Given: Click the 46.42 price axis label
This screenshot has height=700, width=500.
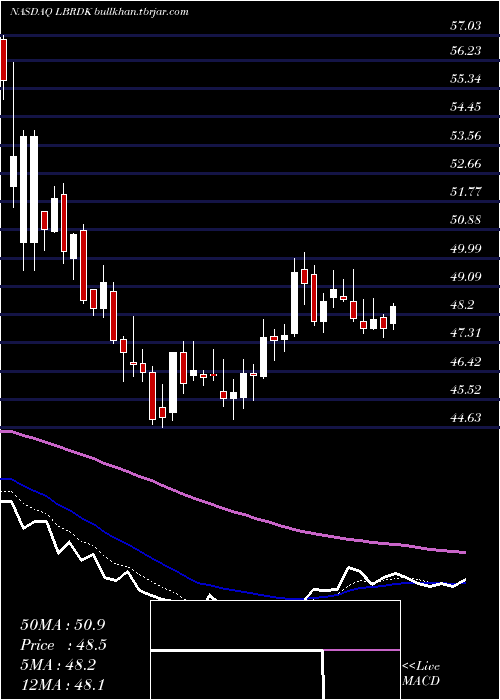Looking at the screenshot, I should pyautogui.click(x=466, y=362).
